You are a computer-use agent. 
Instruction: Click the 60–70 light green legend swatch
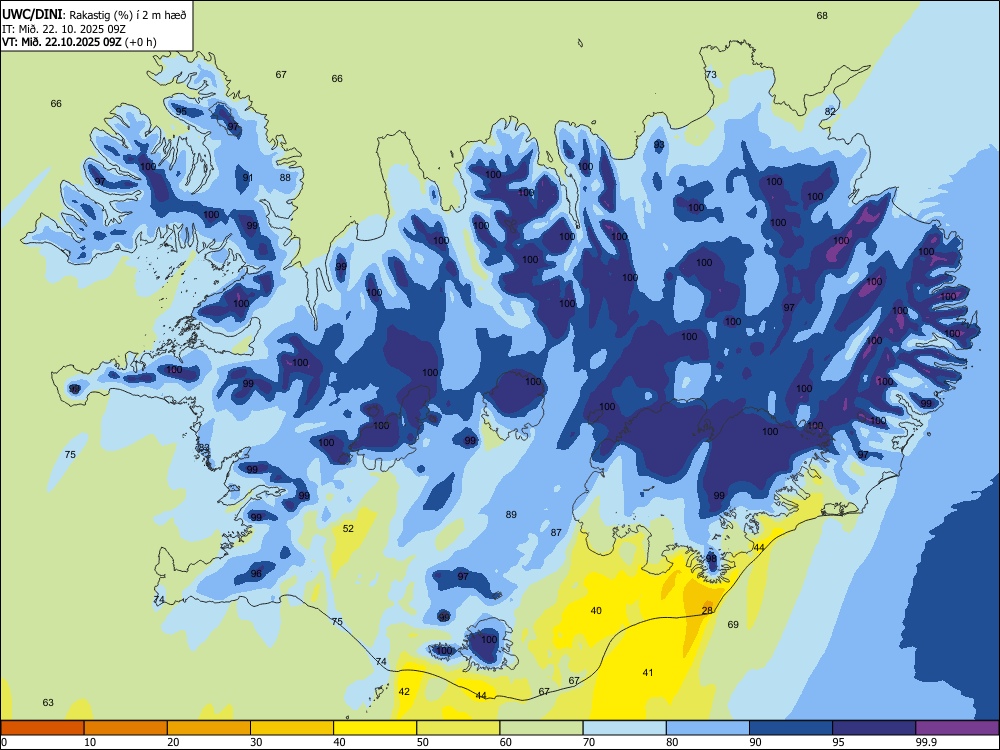(541, 728)
